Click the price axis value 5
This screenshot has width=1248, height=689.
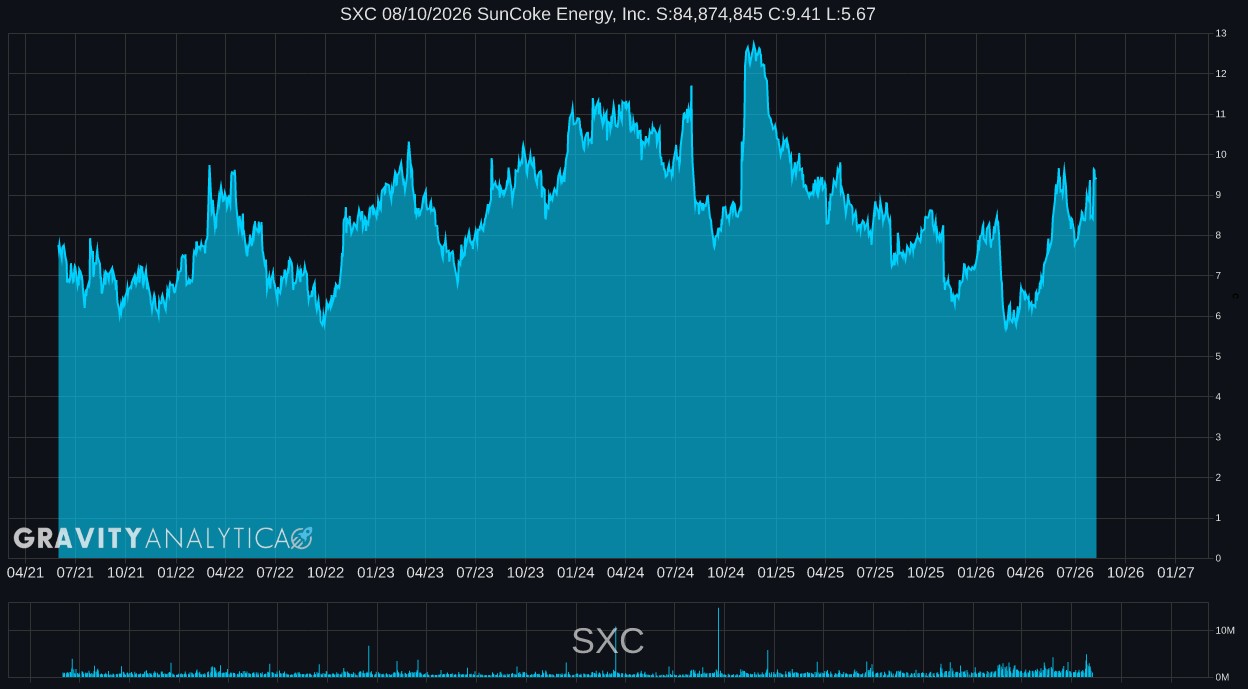1218,356
